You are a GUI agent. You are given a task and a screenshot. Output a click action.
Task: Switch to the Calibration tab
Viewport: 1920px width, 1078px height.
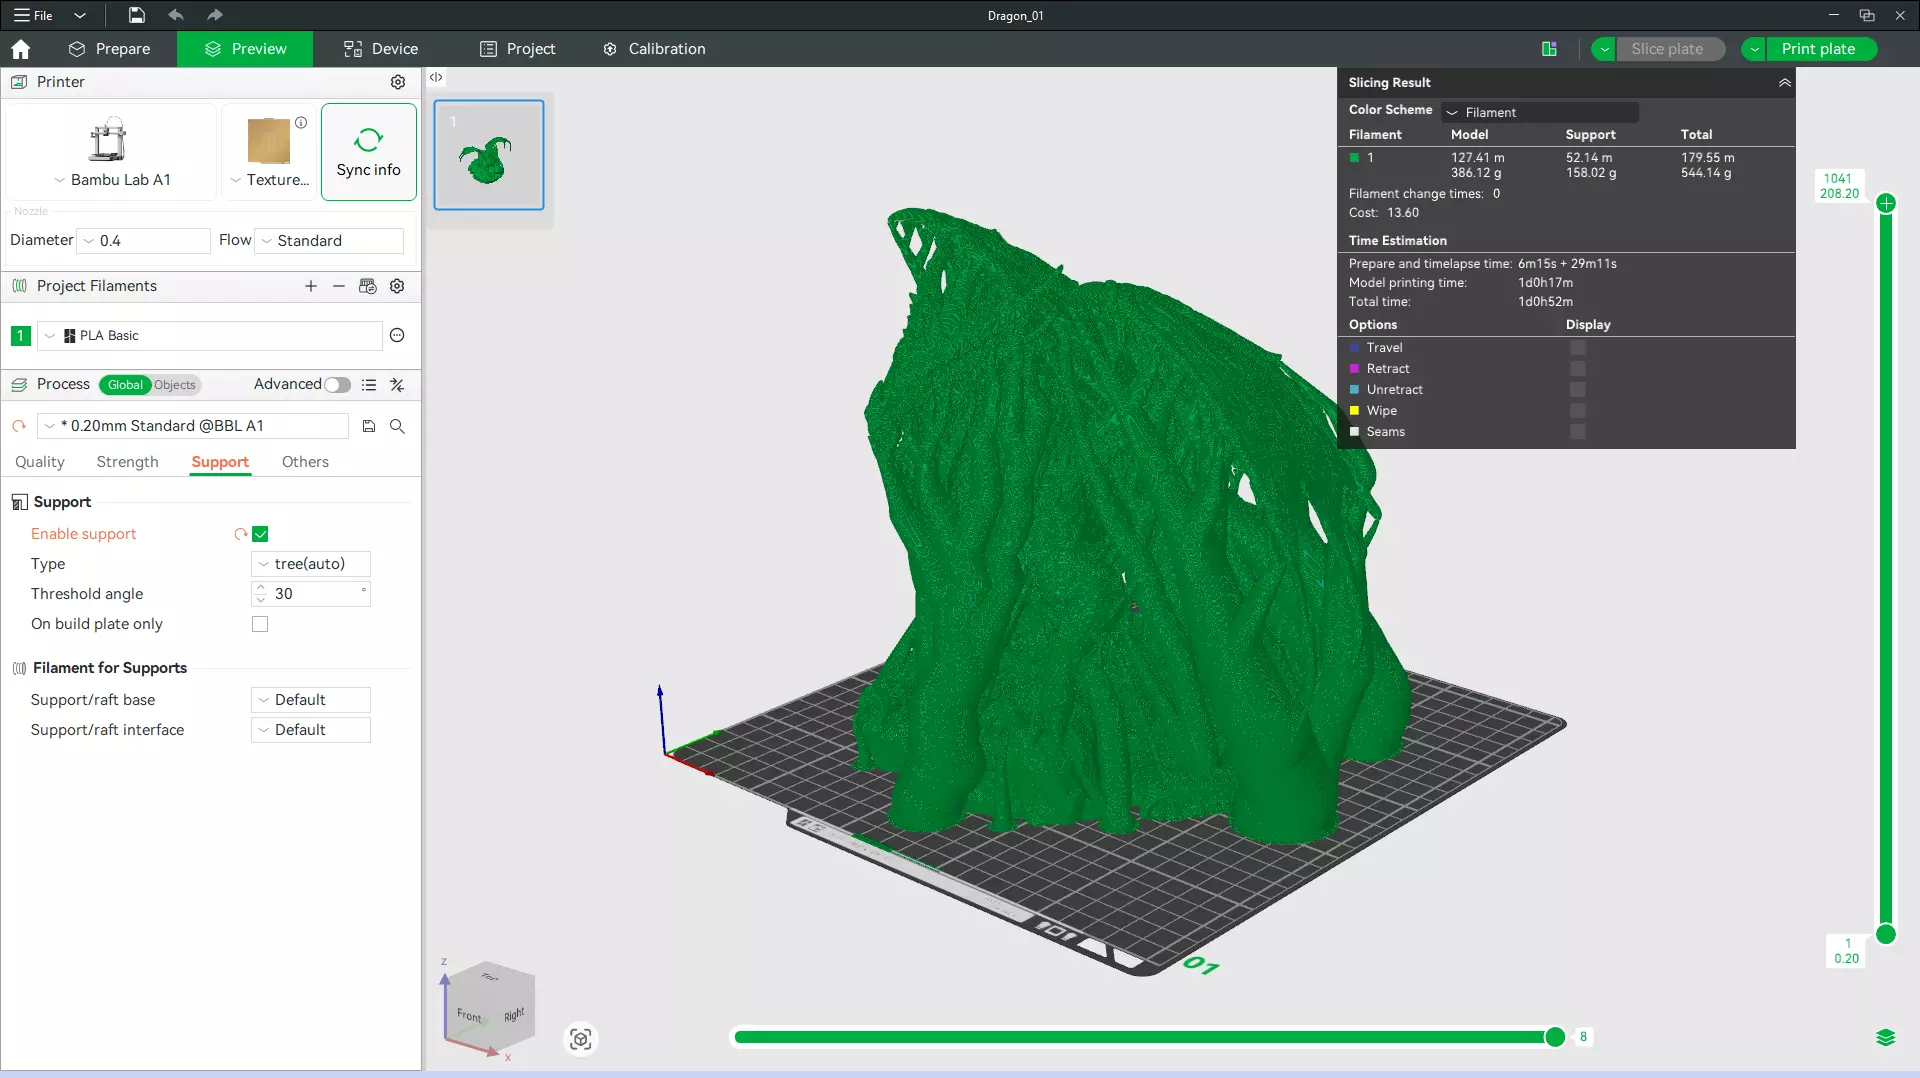pyautogui.click(x=654, y=49)
